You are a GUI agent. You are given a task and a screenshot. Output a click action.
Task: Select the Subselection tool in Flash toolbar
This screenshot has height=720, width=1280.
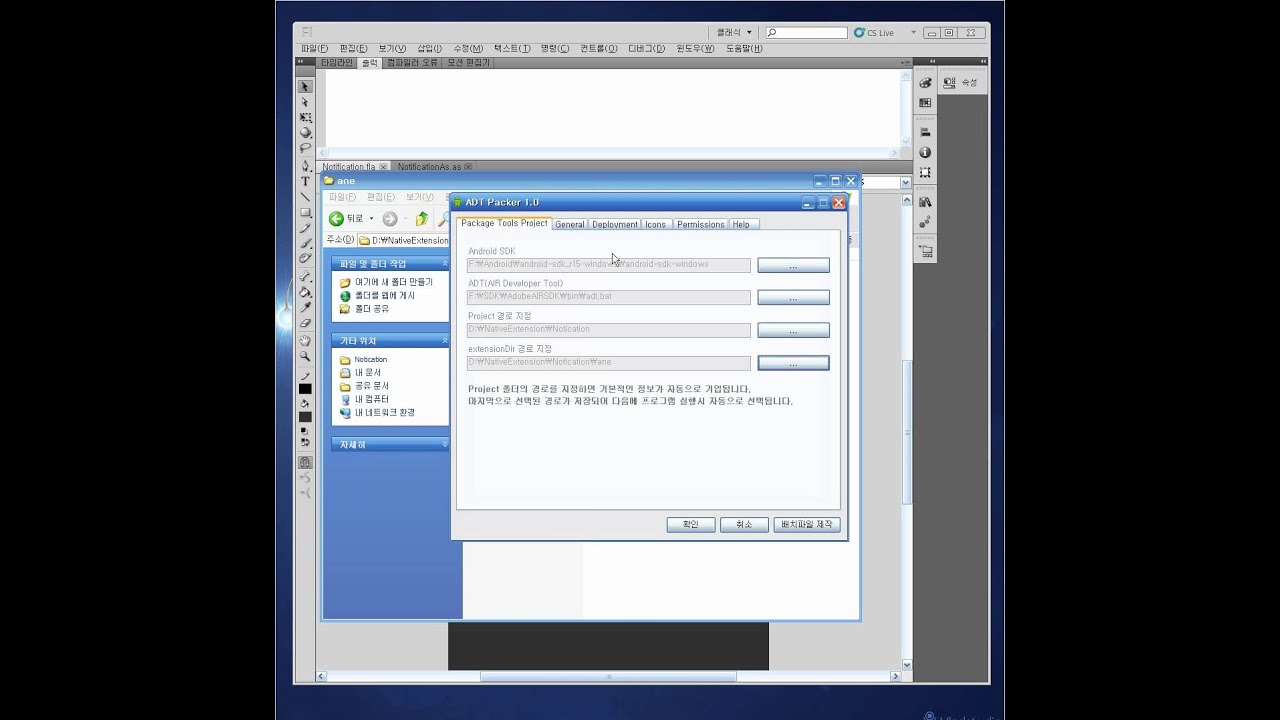(x=305, y=102)
